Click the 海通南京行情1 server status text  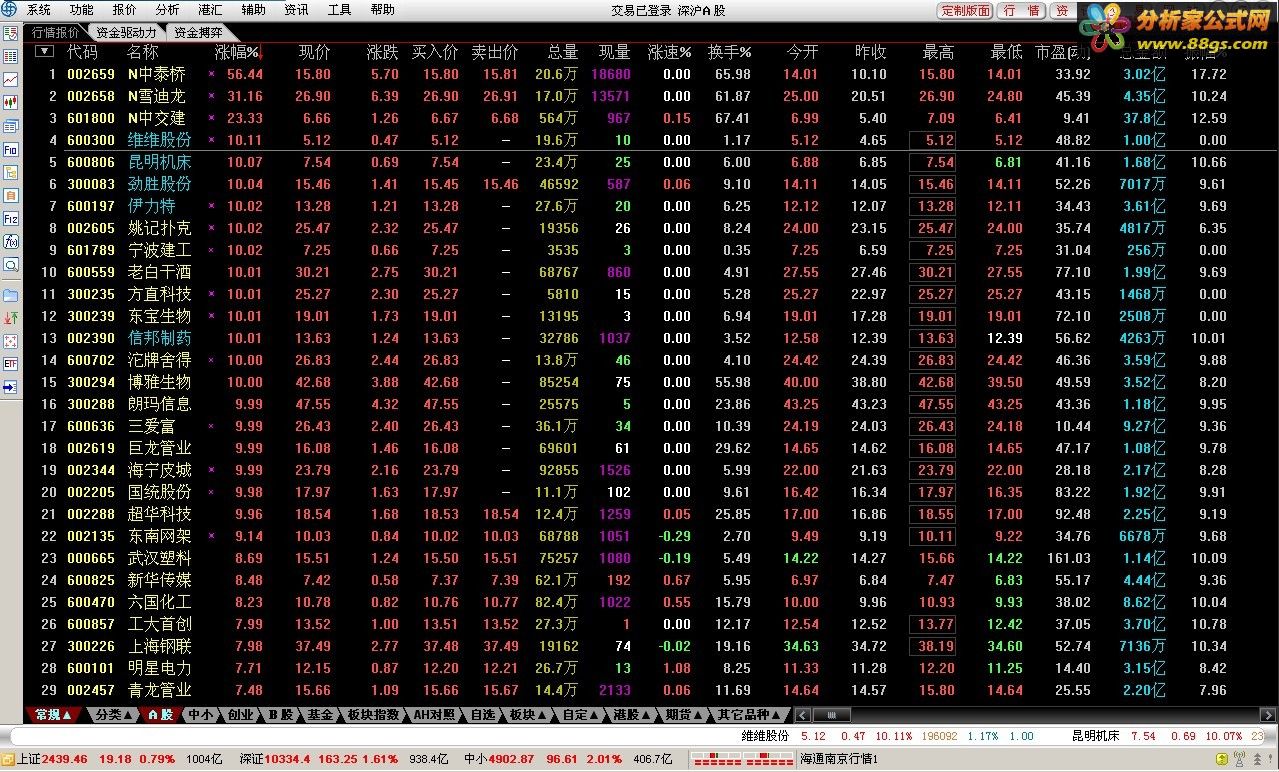coord(839,760)
